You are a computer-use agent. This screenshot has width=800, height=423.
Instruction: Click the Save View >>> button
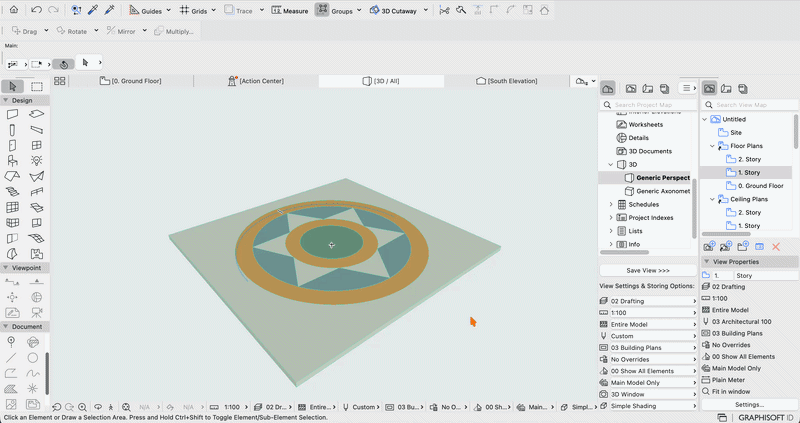tap(648, 270)
